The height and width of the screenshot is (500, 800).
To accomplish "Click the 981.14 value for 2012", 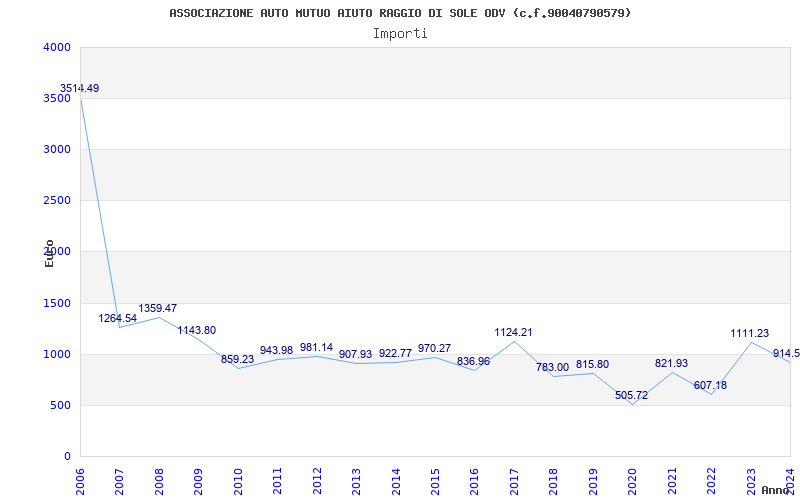I will coord(316,348).
